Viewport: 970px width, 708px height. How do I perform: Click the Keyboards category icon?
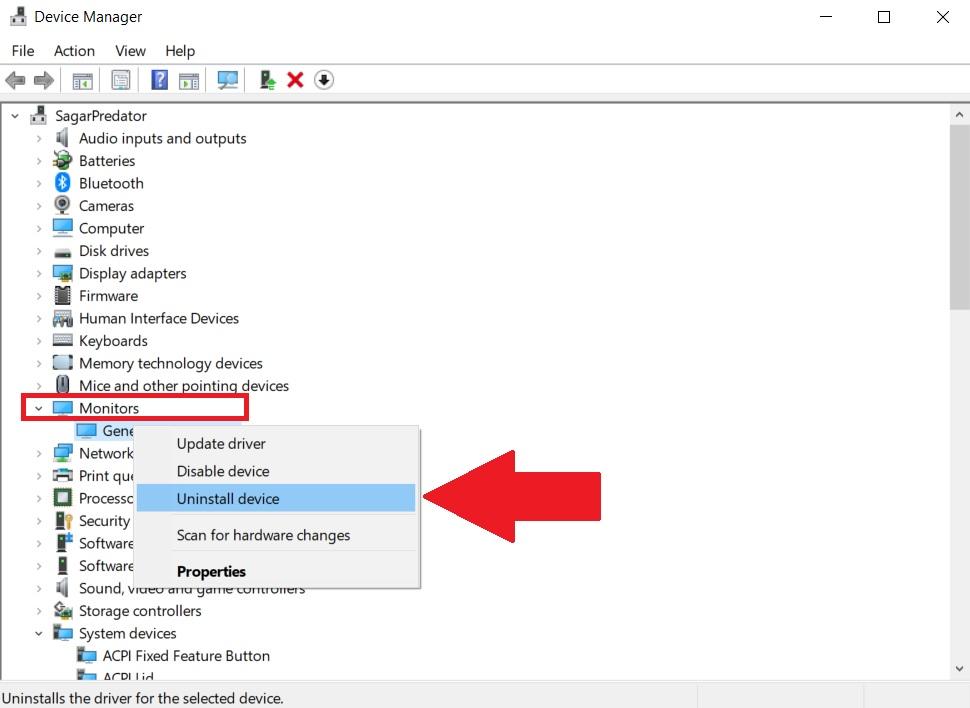coord(62,340)
